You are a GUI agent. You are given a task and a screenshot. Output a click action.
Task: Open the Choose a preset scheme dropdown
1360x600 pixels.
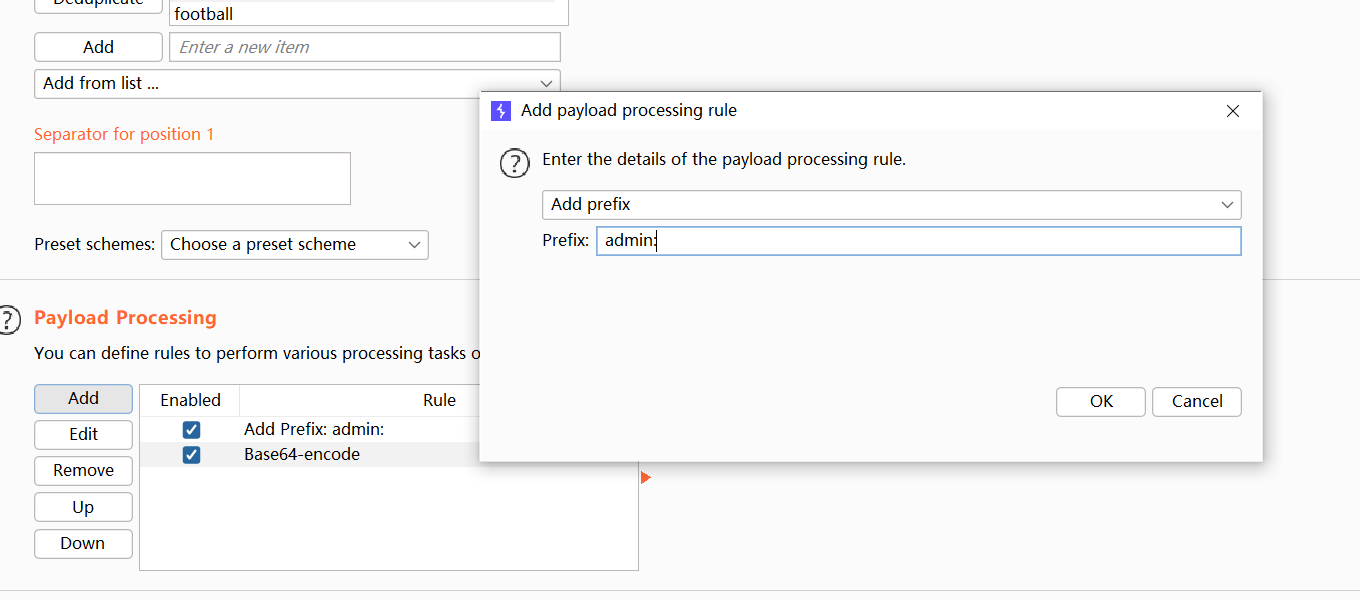click(294, 245)
